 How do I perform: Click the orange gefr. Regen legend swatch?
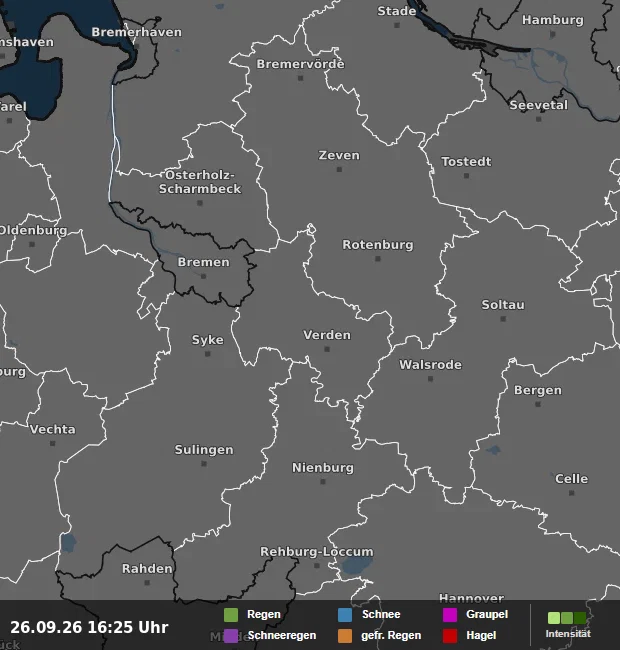coord(345,636)
